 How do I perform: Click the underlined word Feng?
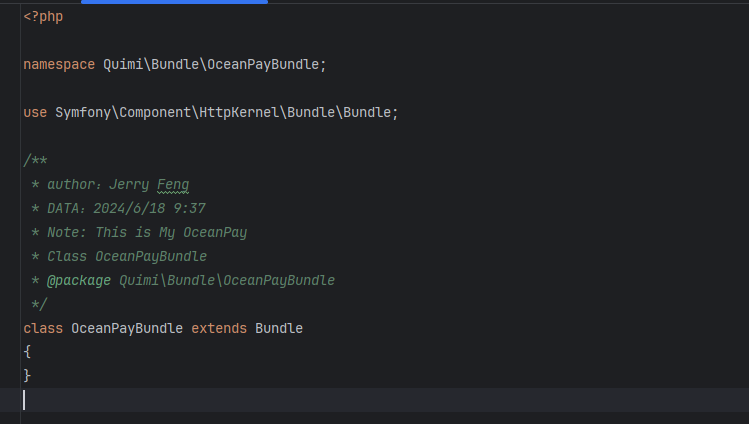pyautogui.click(x=173, y=184)
